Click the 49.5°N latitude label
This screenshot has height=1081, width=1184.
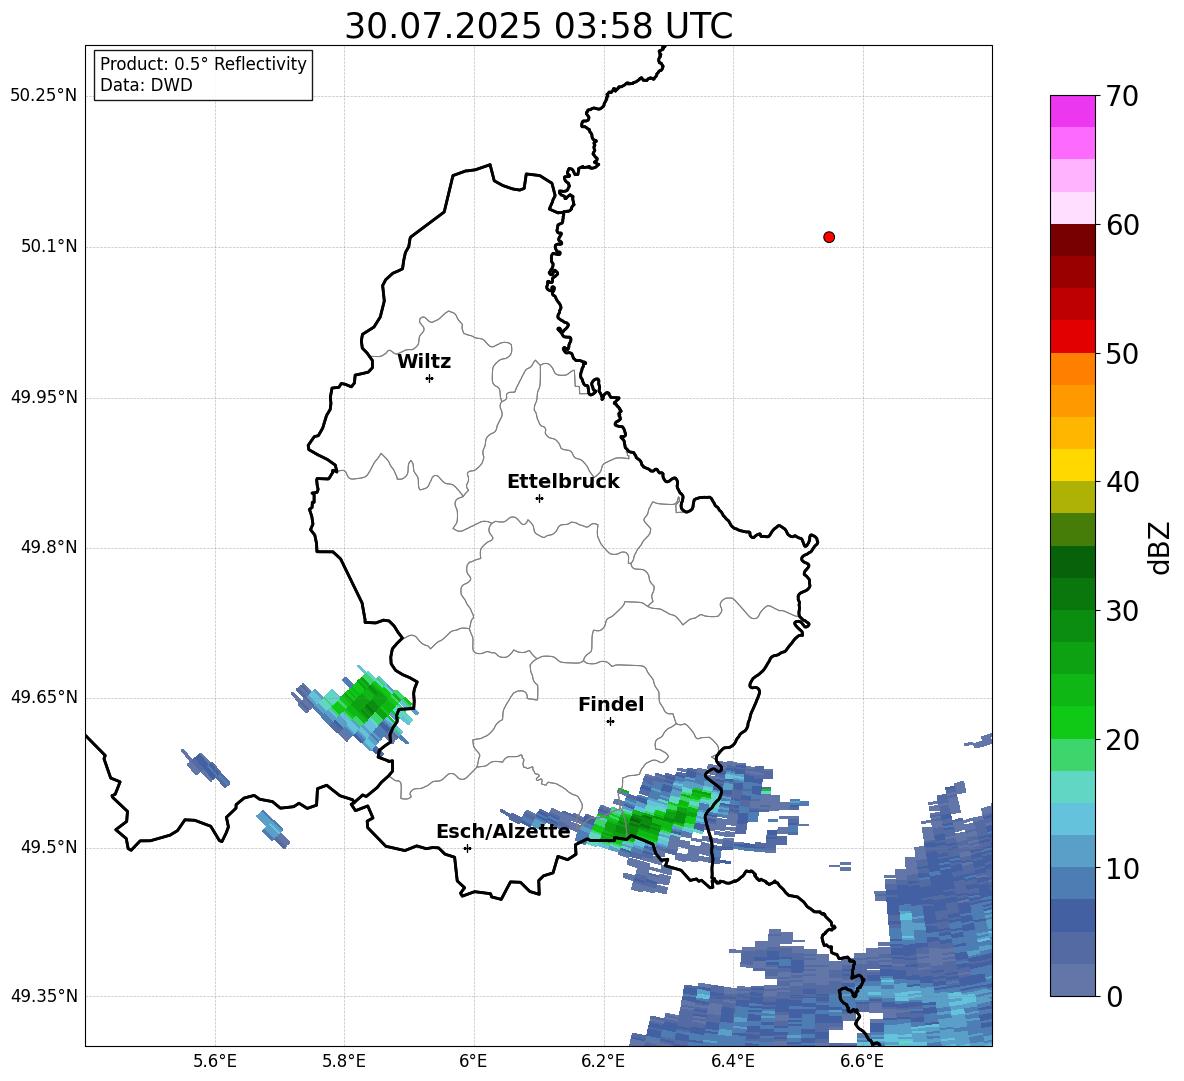[49, 847]
